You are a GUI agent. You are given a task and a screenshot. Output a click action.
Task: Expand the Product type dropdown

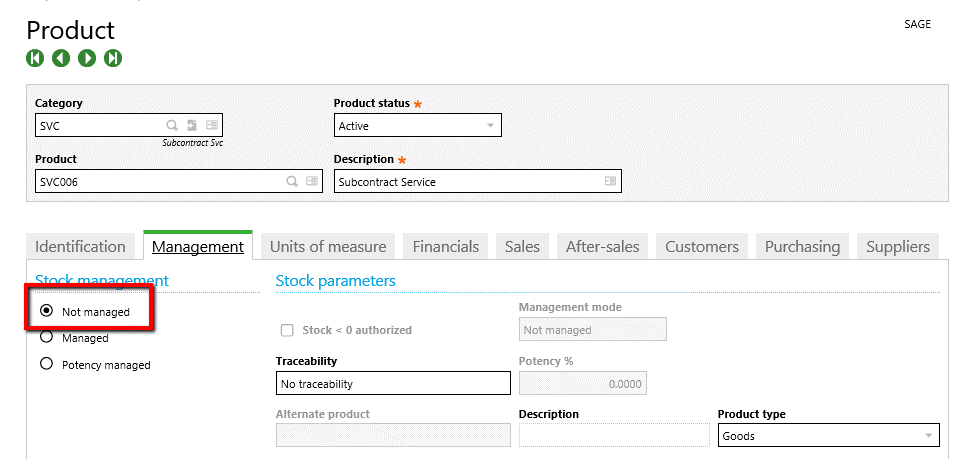click(x=928, y=436)
